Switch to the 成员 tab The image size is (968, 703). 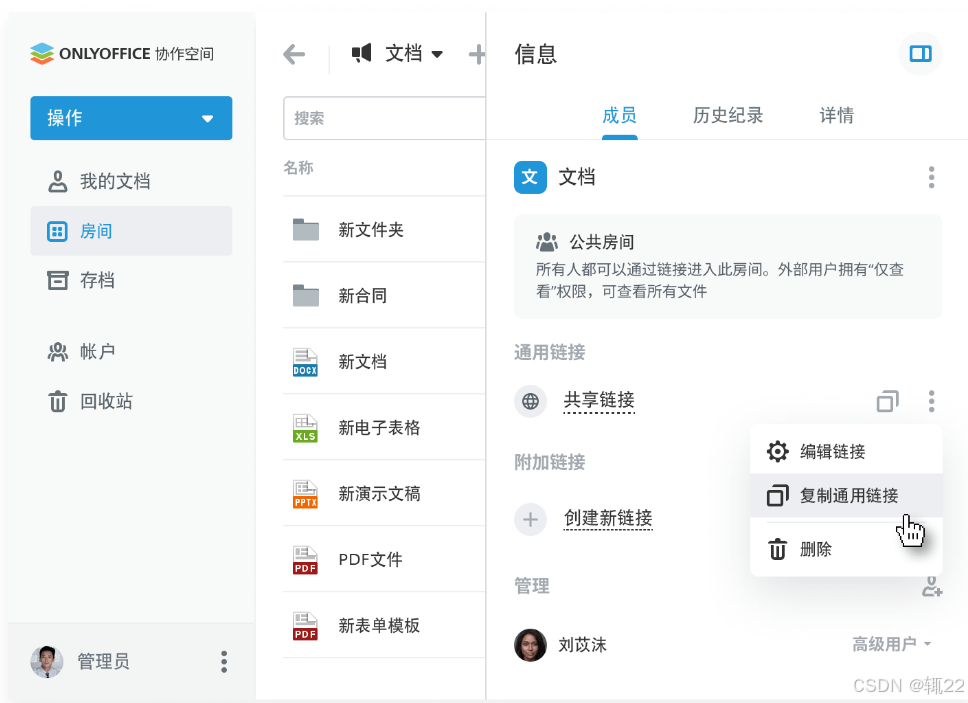pyautogui.click(x=619, y=115)
